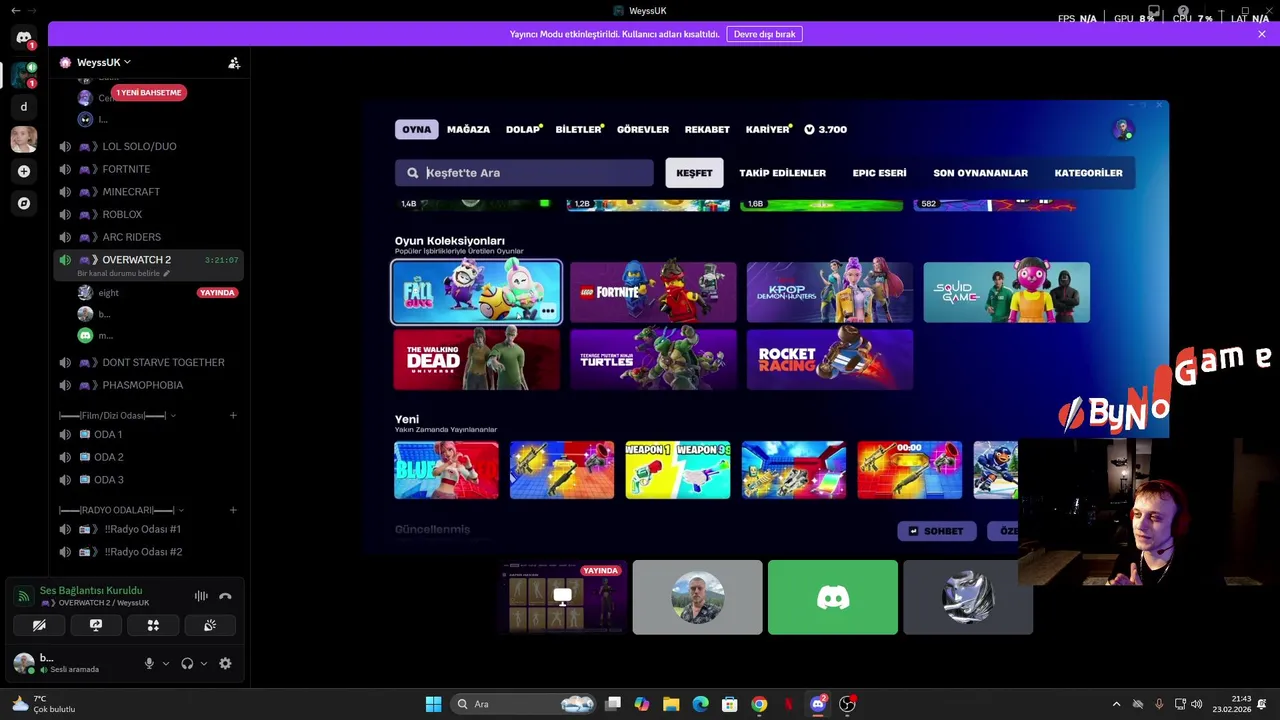Add a new server with plus icon
Screen dimensions: 1280x720
tap(24, 171)
